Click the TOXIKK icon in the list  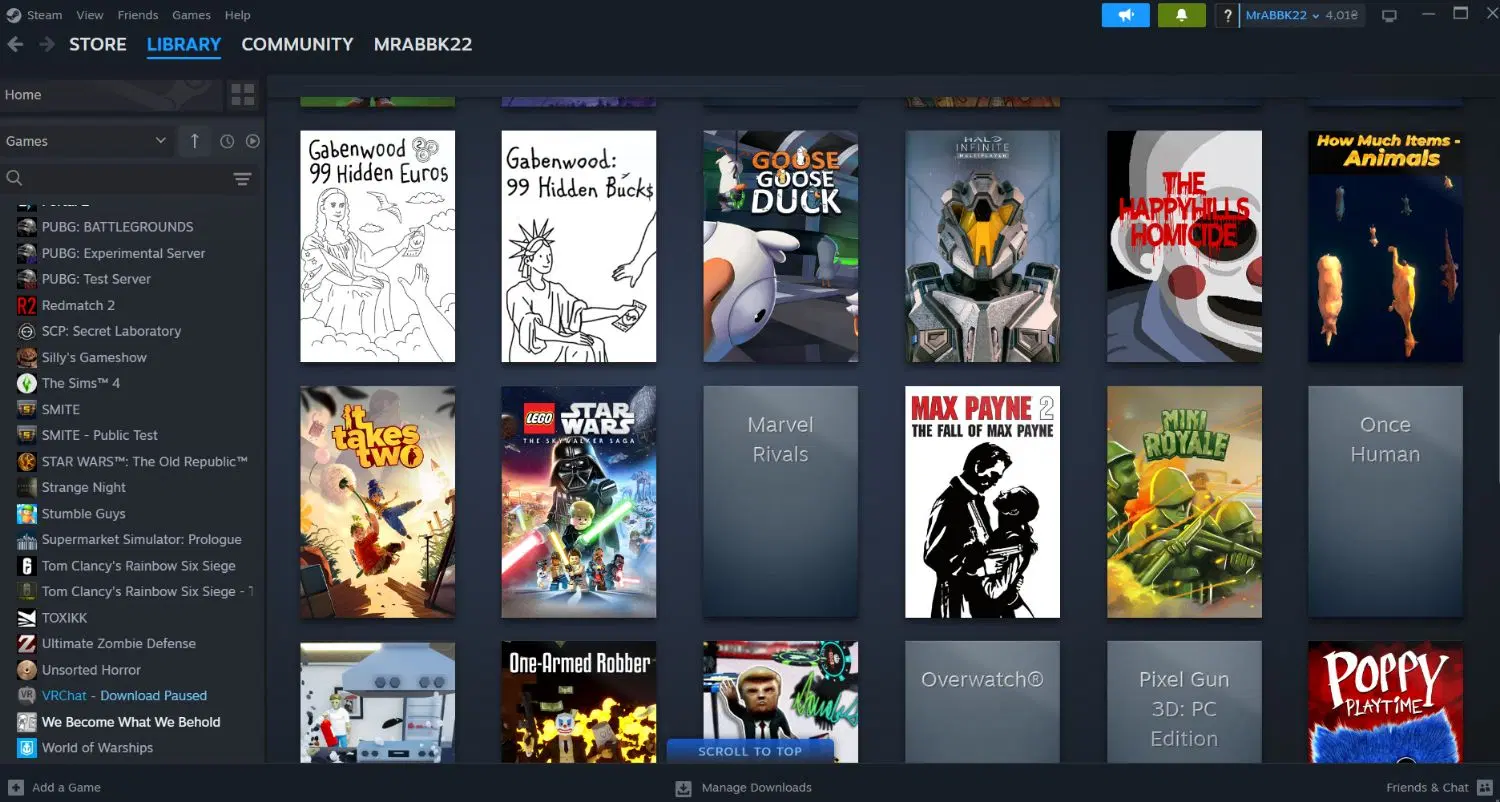pyautogui.click(x=27, y=617)
